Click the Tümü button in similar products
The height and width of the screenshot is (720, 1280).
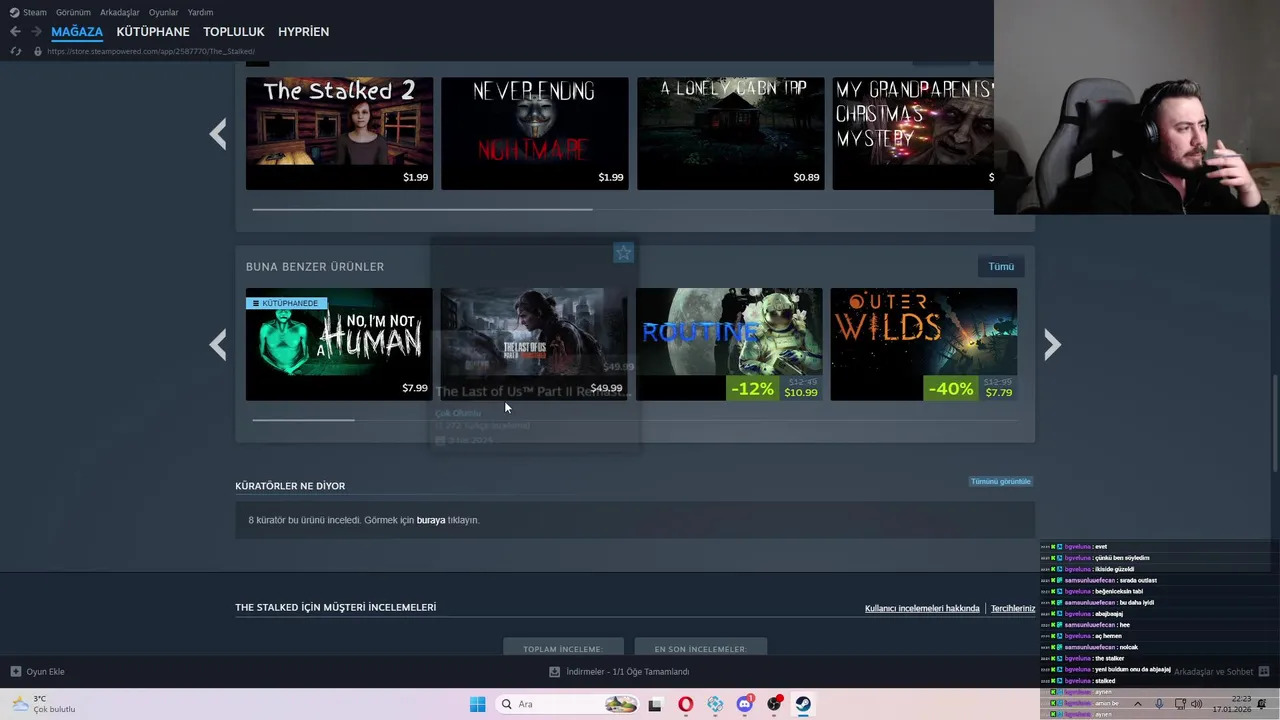(1001, 266)
